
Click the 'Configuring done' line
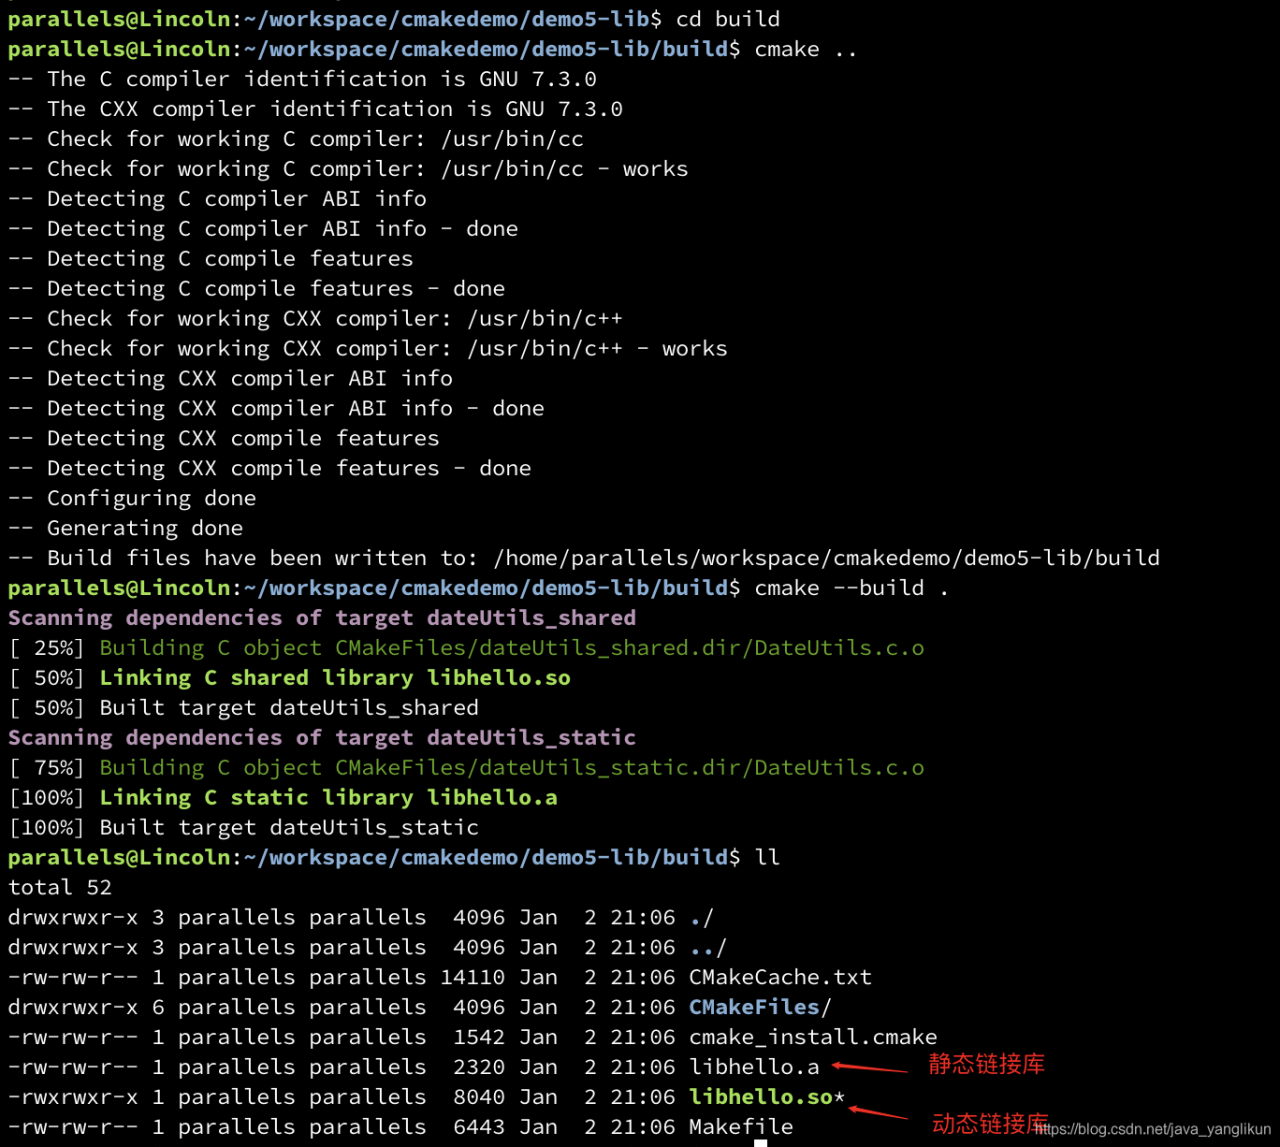(x=132, y=499)
